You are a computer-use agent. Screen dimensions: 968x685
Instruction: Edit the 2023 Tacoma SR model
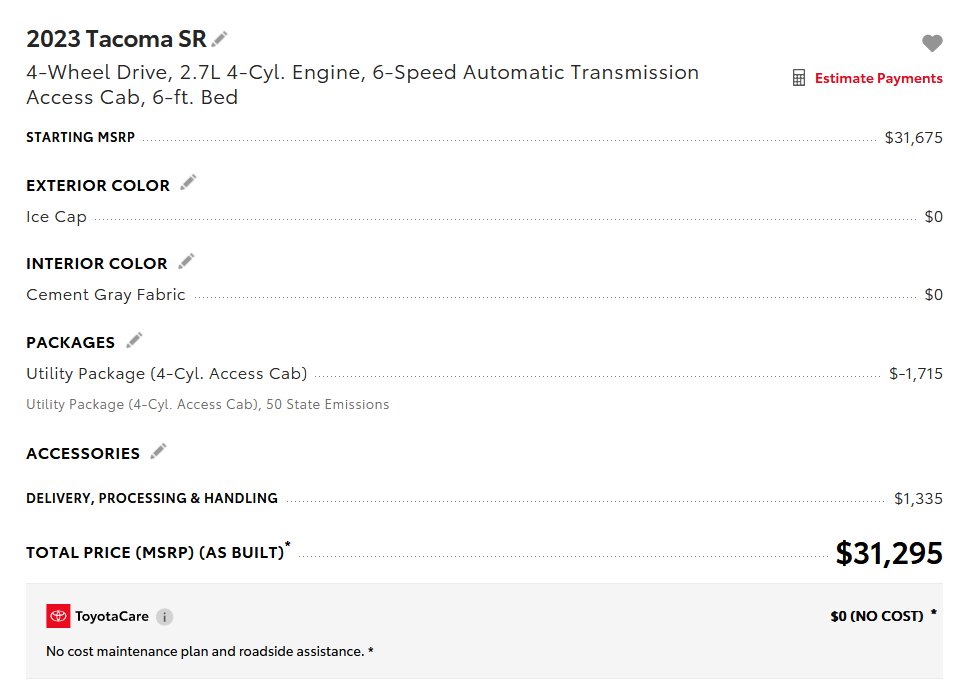click(x=220, y=39)
